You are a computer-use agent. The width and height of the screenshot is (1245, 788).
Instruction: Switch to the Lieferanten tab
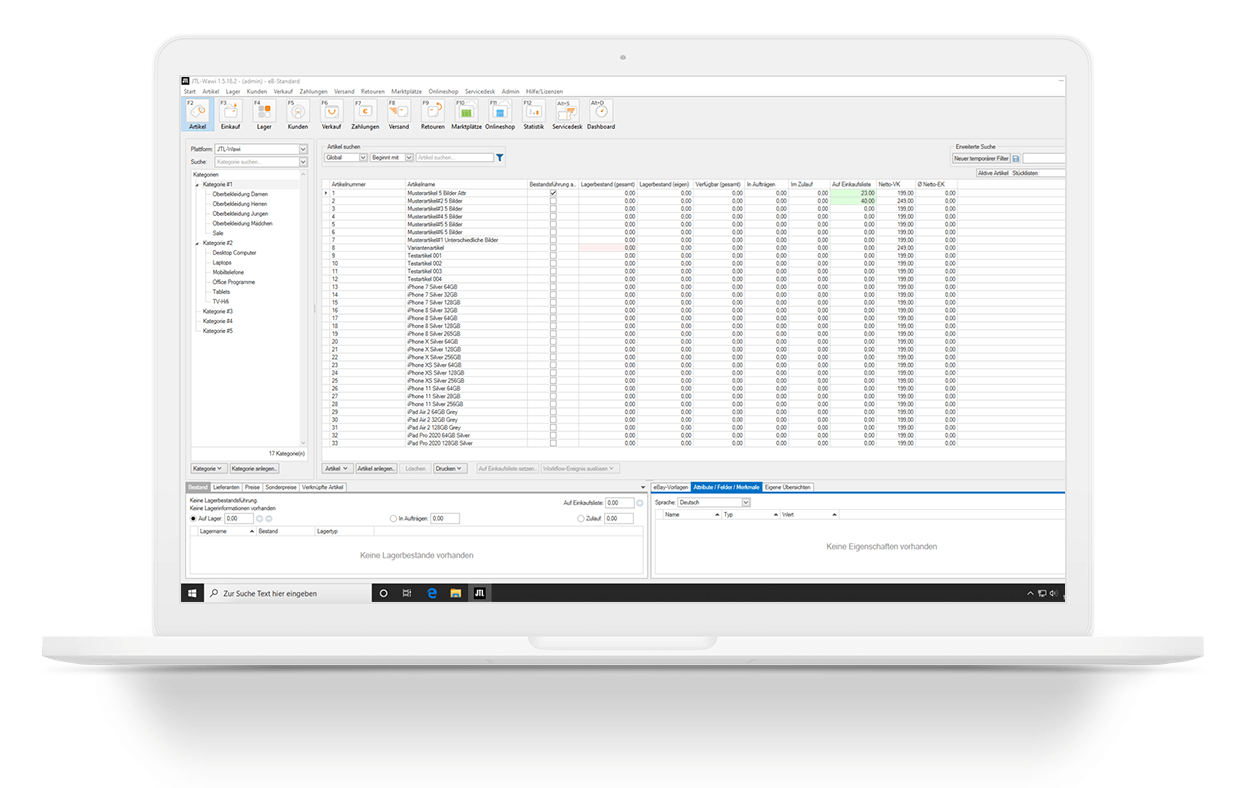click(x=226, y=487)
